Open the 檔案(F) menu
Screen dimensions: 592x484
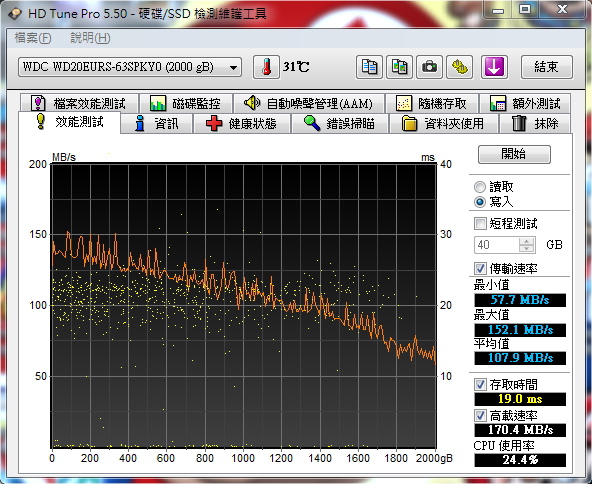(32, 38)
